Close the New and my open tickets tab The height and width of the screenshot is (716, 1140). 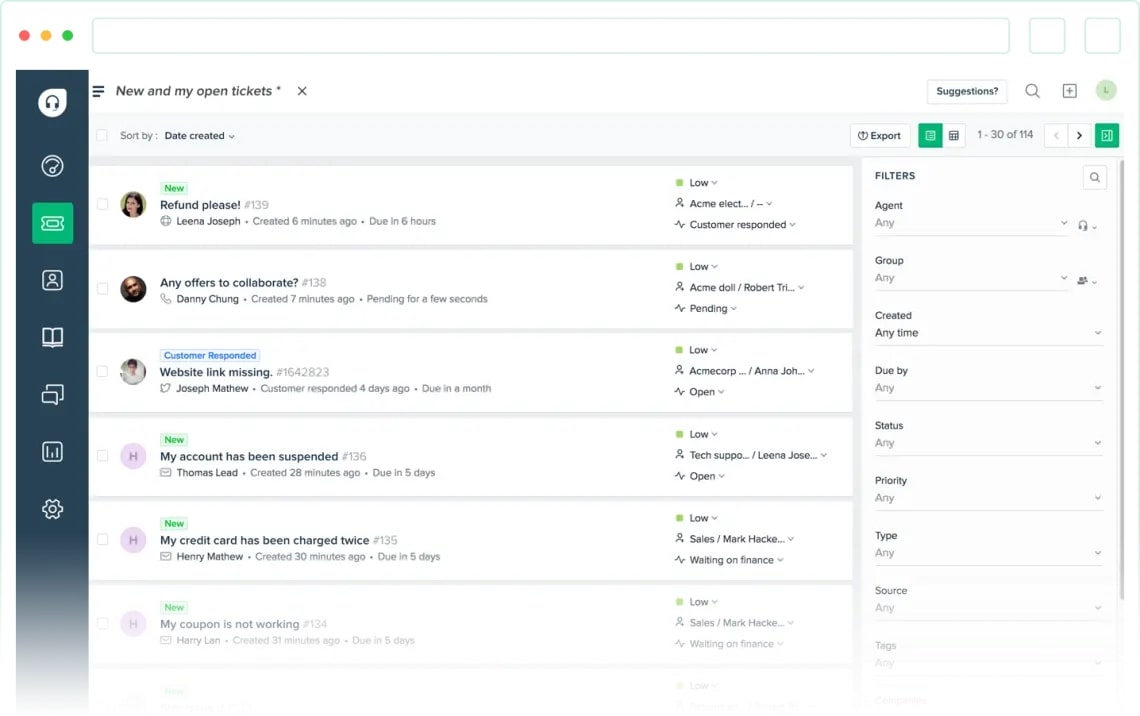(301, 90)
